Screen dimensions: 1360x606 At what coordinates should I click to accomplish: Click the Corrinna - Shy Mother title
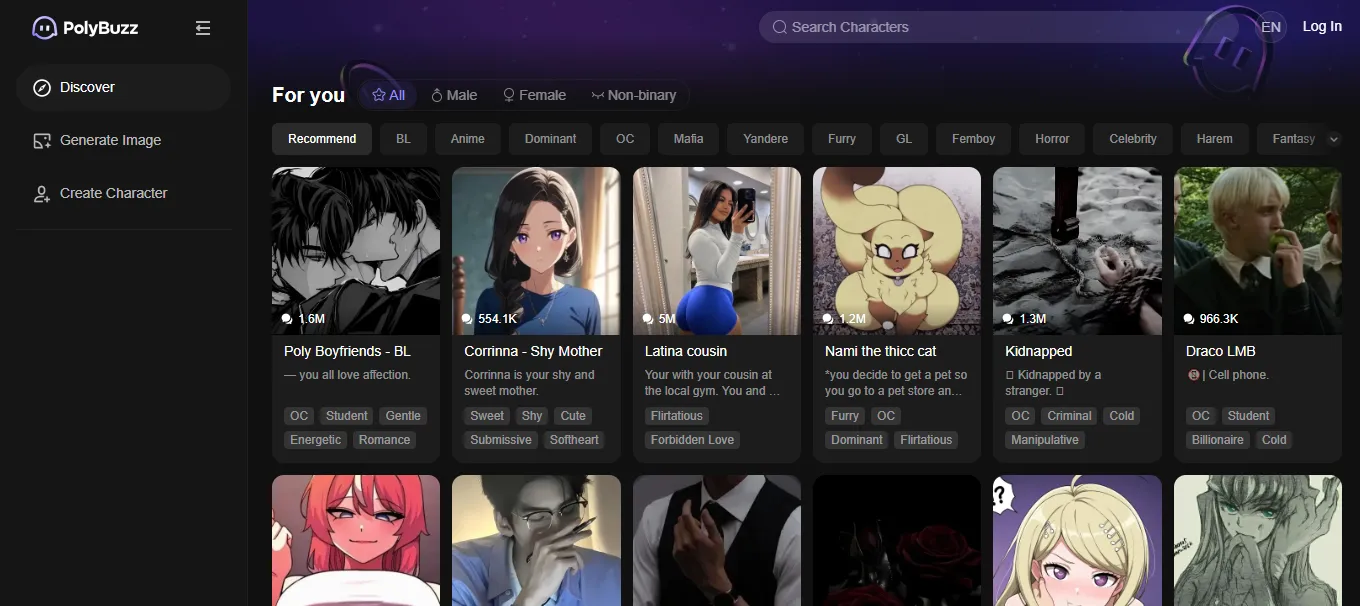coord(533,351)
